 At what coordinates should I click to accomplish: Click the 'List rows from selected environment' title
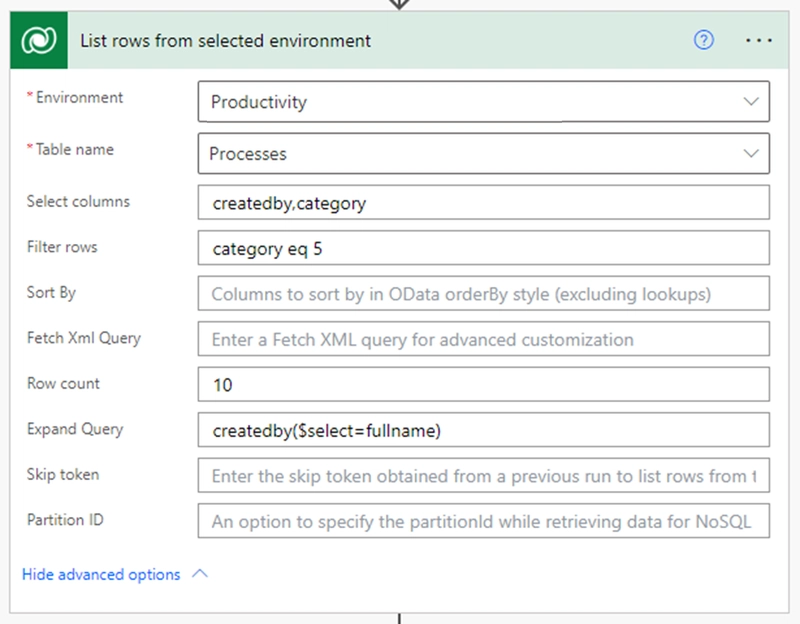[x=225, y=41]
